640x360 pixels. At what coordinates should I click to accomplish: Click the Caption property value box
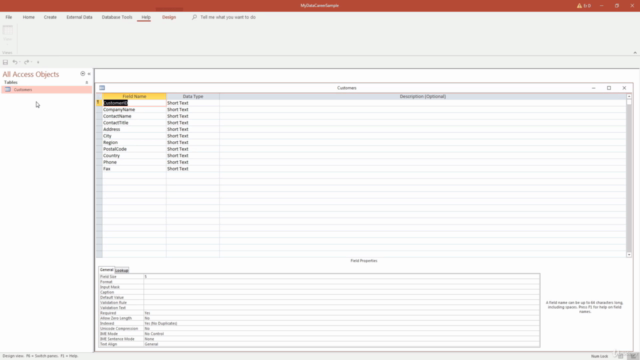coord(341,292)
